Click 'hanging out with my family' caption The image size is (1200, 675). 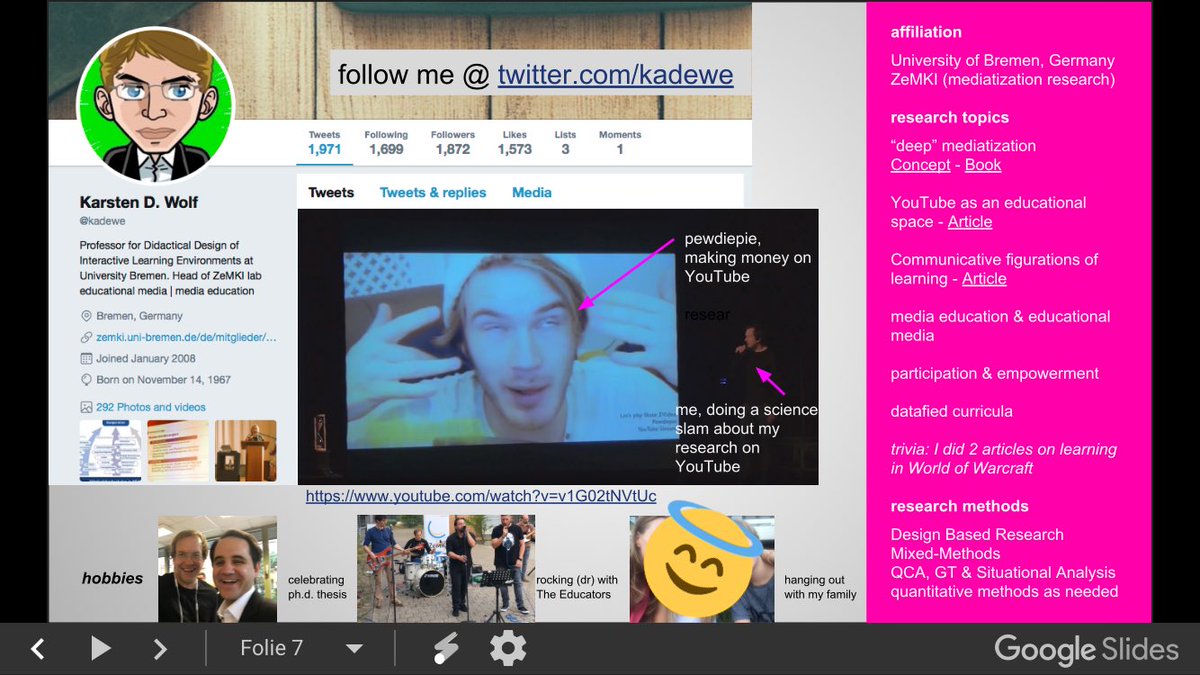point(819,587)
